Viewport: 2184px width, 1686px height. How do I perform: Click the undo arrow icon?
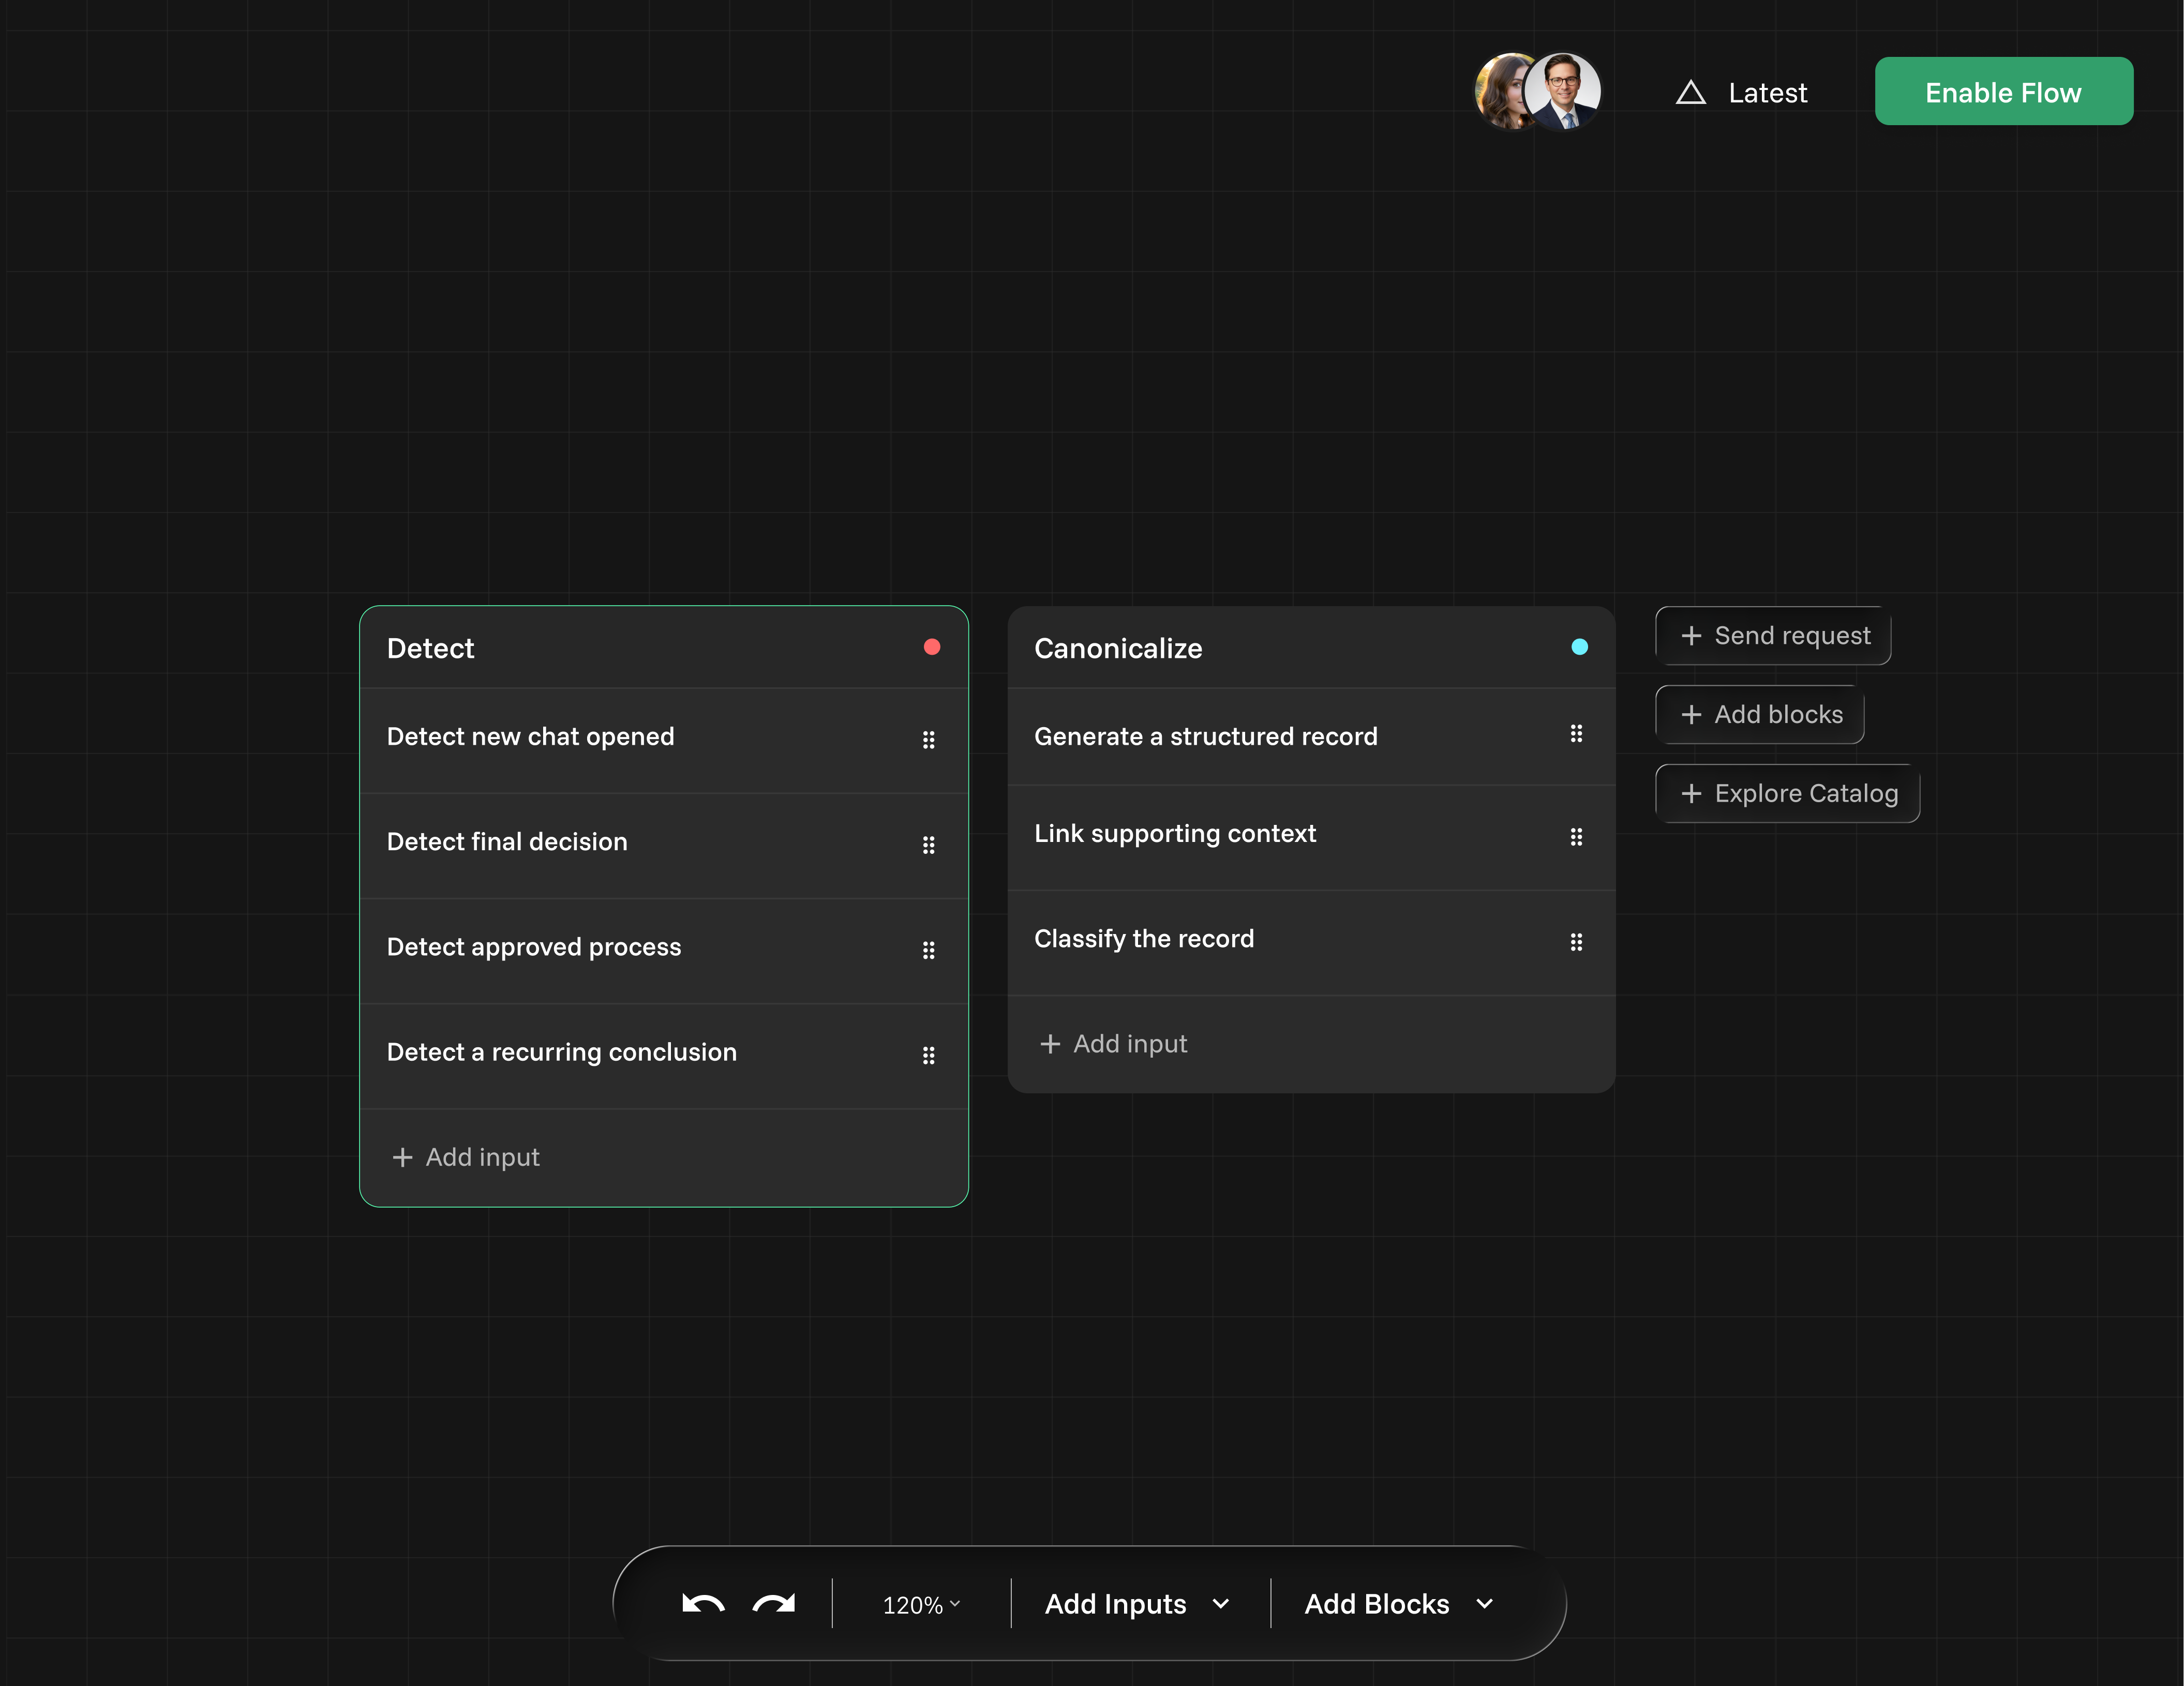point(702,1604)
